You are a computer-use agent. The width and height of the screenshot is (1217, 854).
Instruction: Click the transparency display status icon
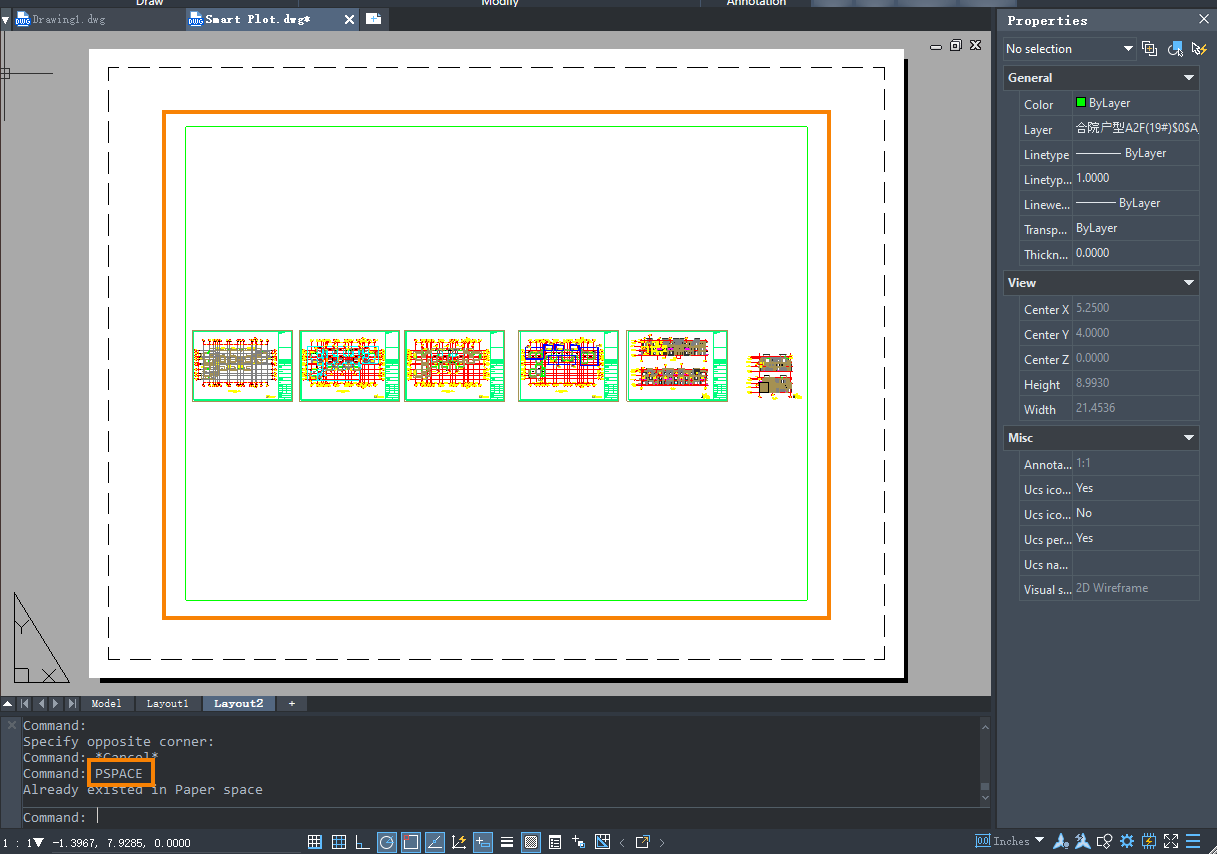click(531, 842)
